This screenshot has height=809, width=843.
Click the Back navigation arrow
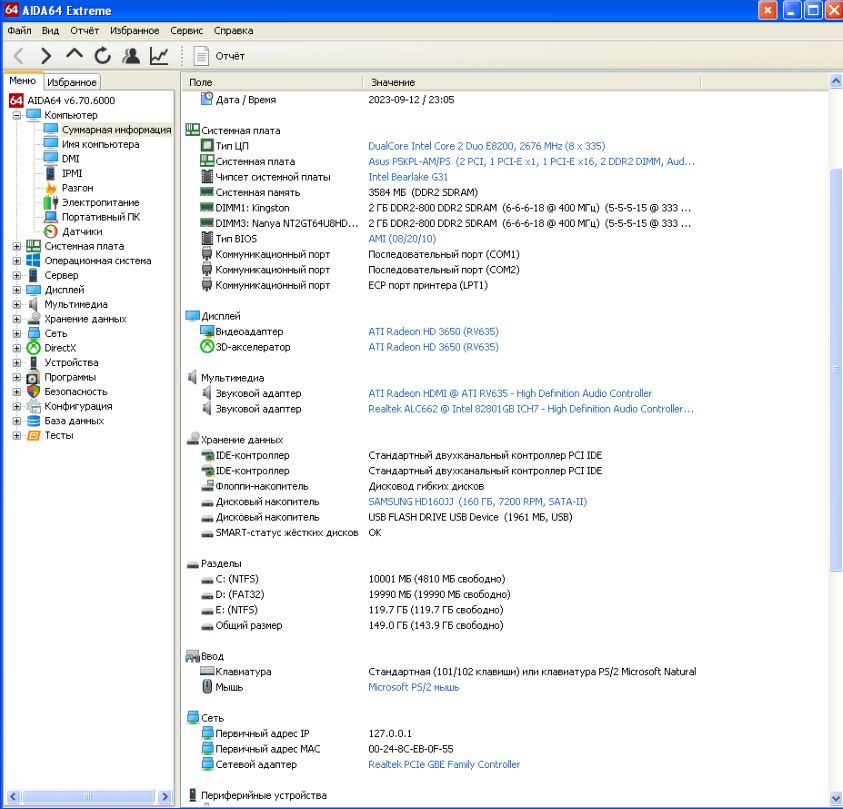click(18, 56)
